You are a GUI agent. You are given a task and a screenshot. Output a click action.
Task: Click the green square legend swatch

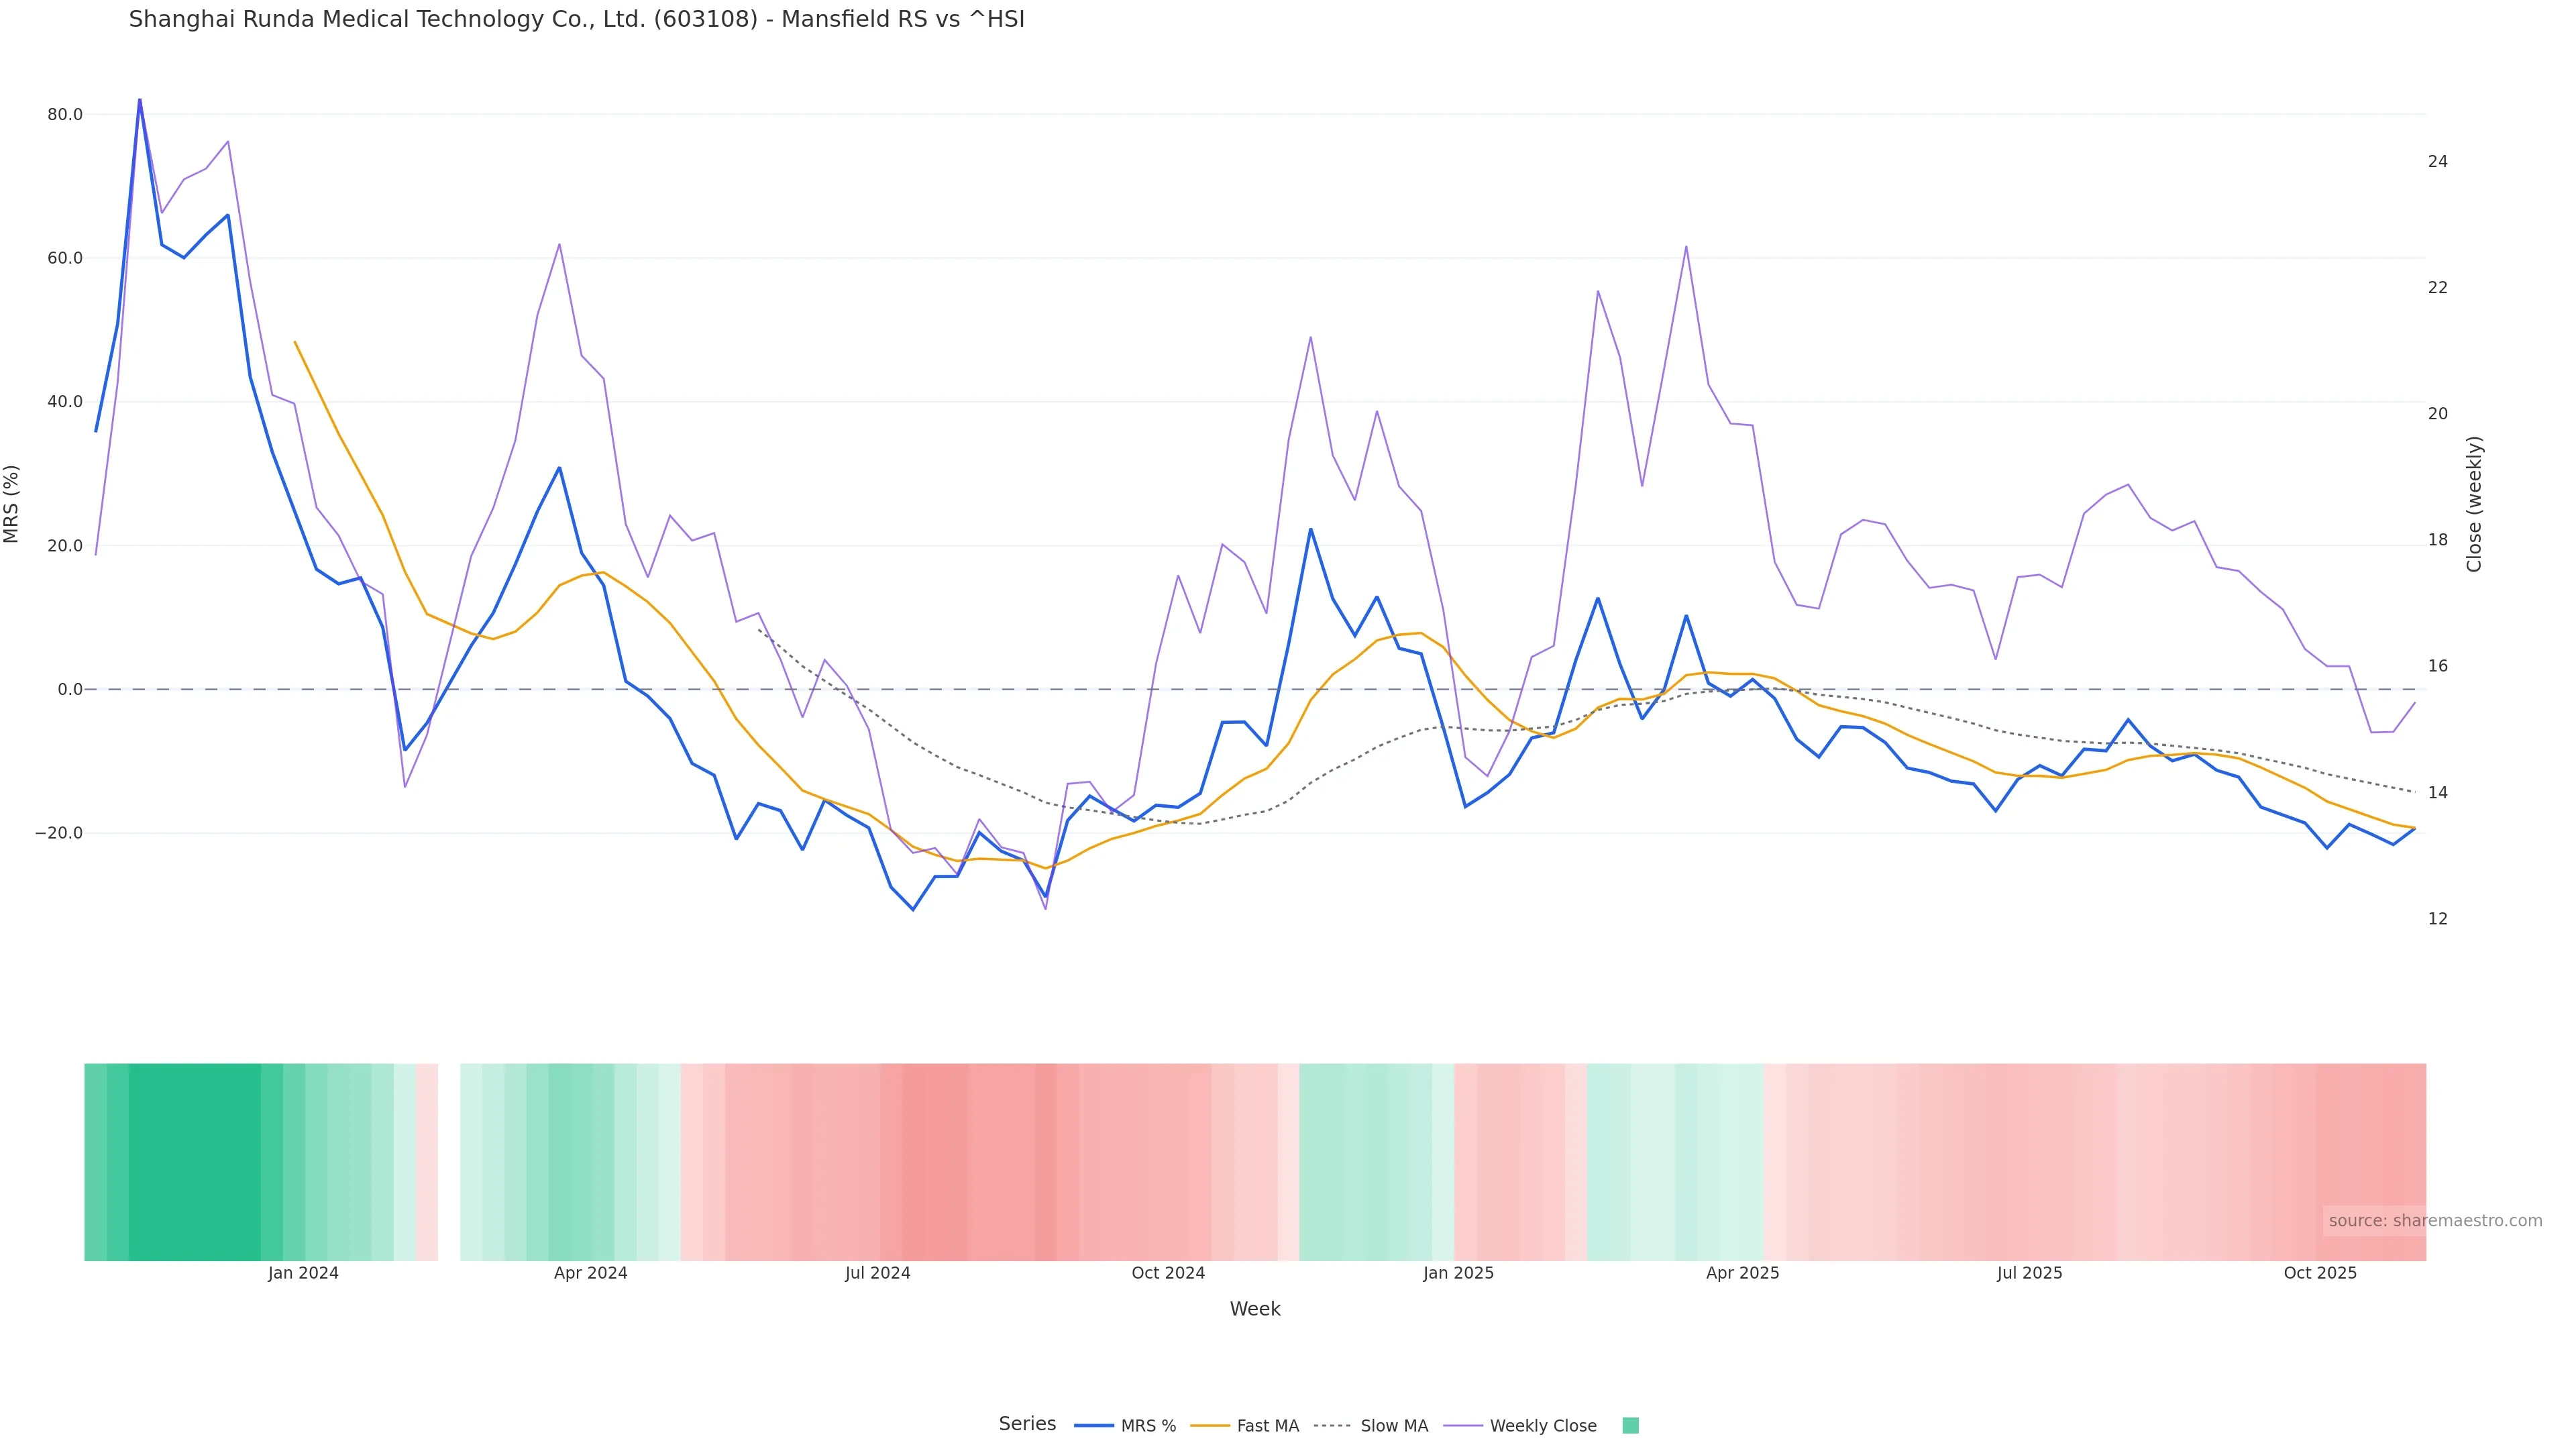coord(1630,1426)
